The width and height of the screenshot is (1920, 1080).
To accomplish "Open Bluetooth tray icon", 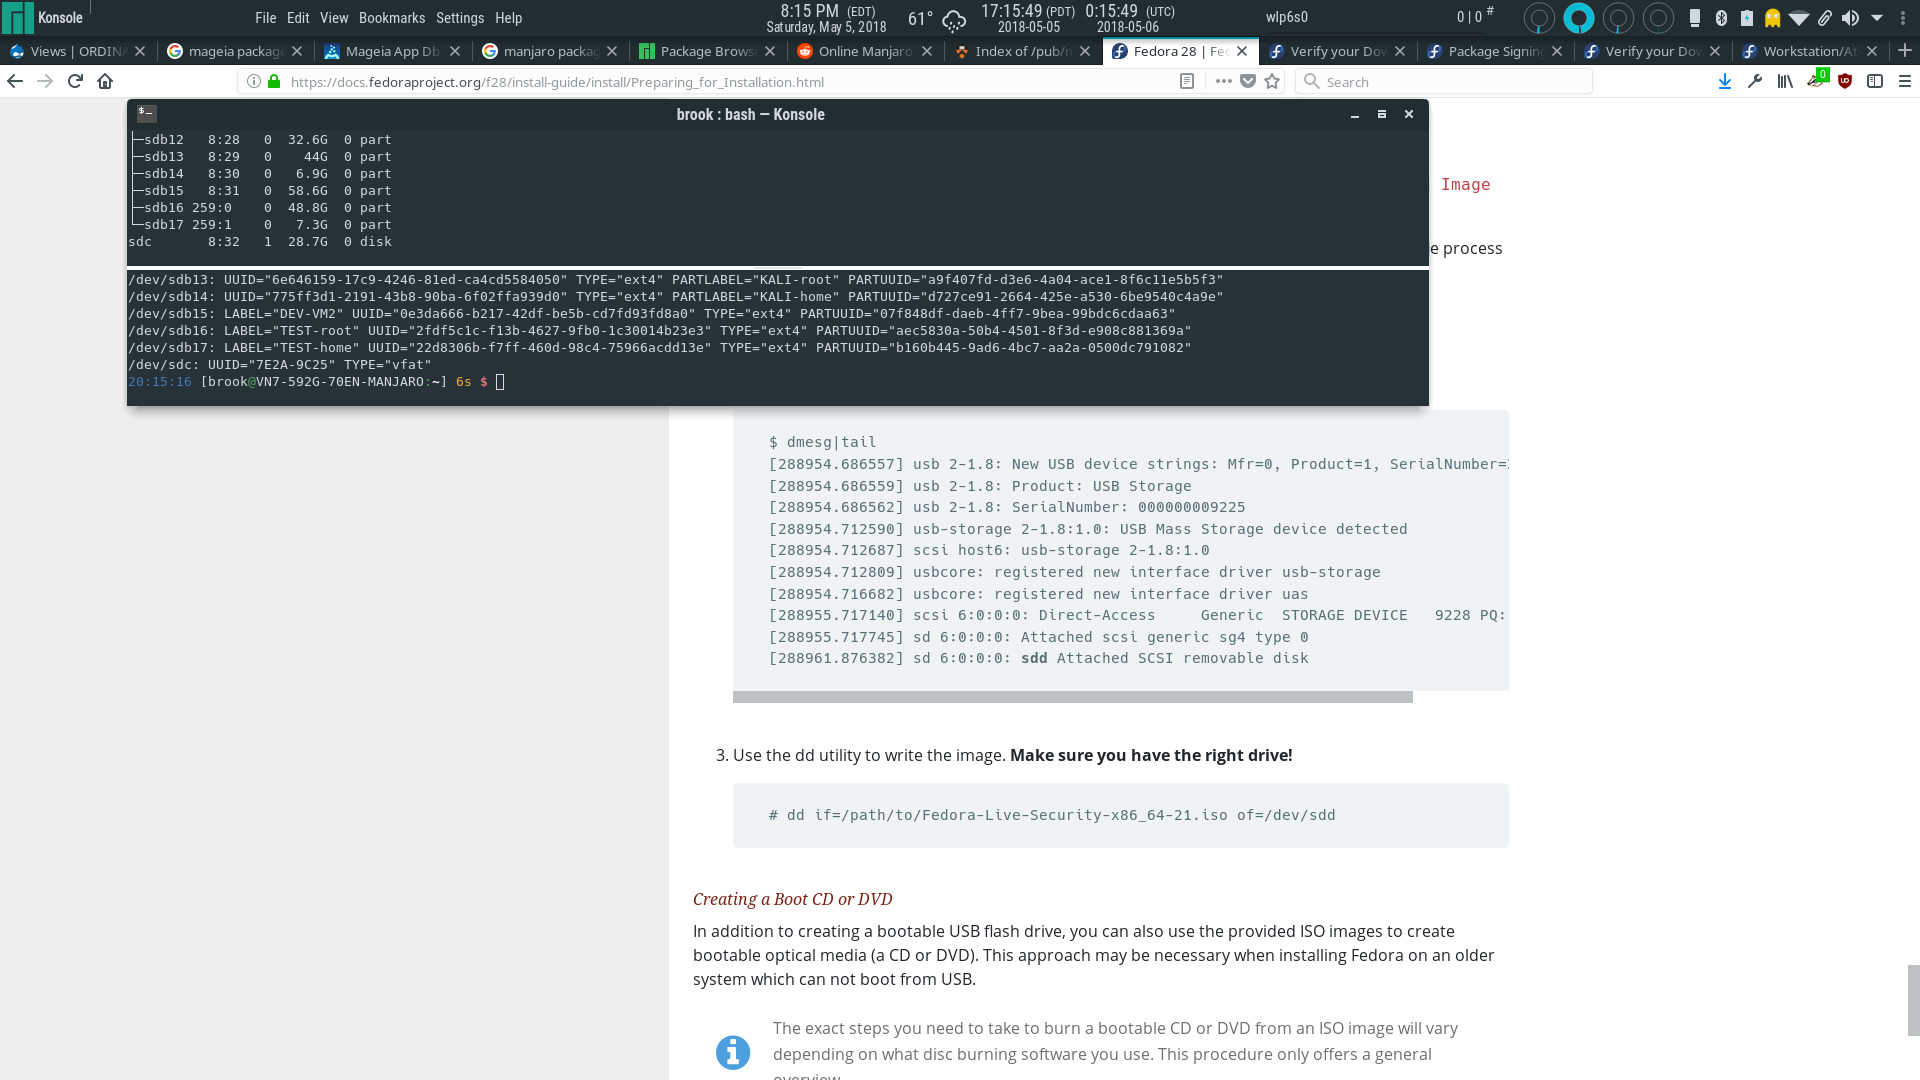I will (x=1721, y=17).
